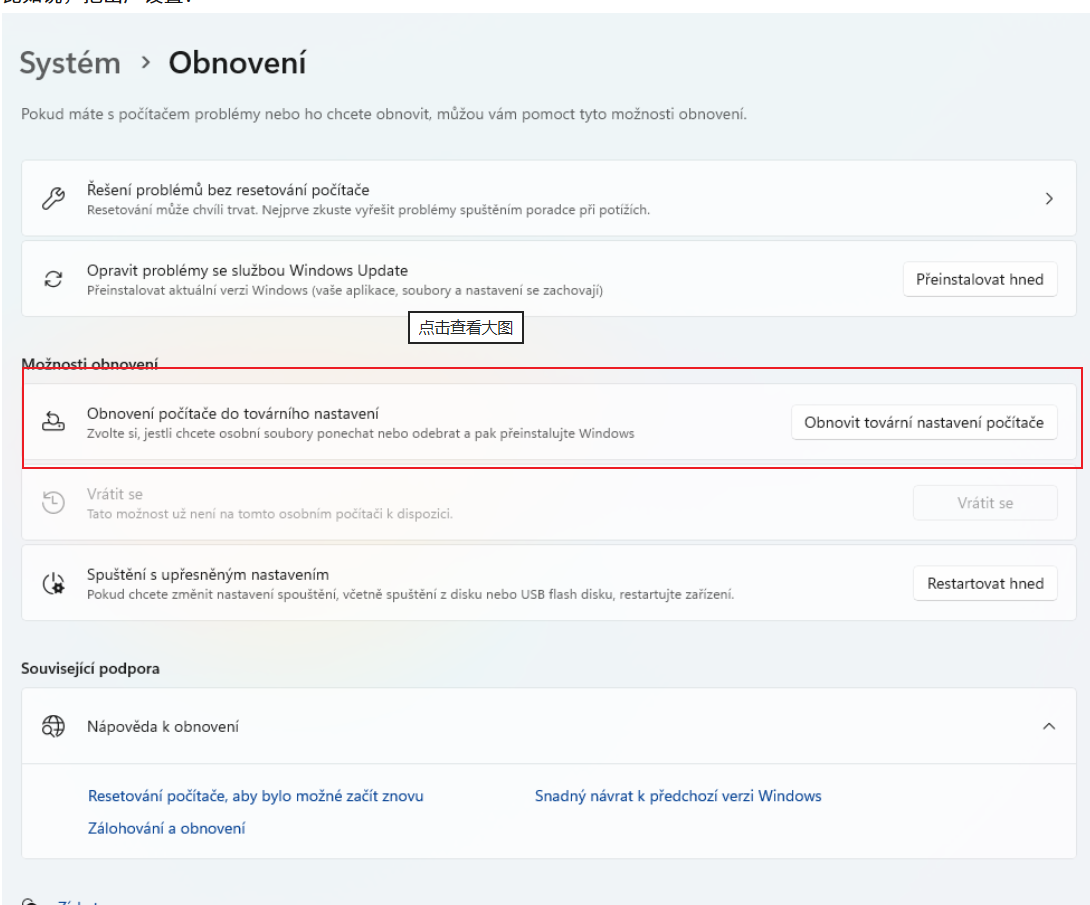This screenshot has height=905, width=1090.
Task: Click the Vrátit se row title text
Action: 115,494
